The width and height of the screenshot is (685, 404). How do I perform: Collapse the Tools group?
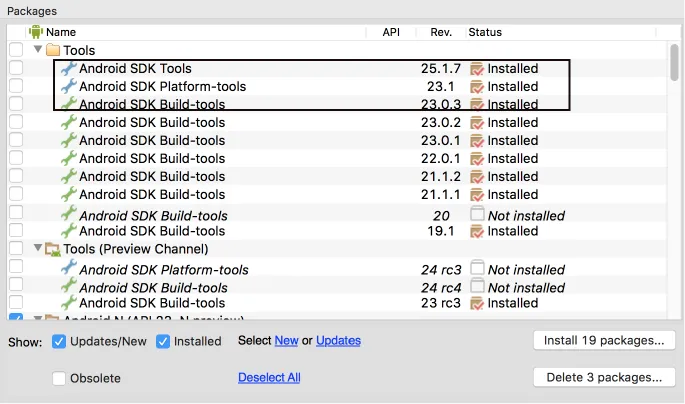pyautogui.click(x=39, y=50)
